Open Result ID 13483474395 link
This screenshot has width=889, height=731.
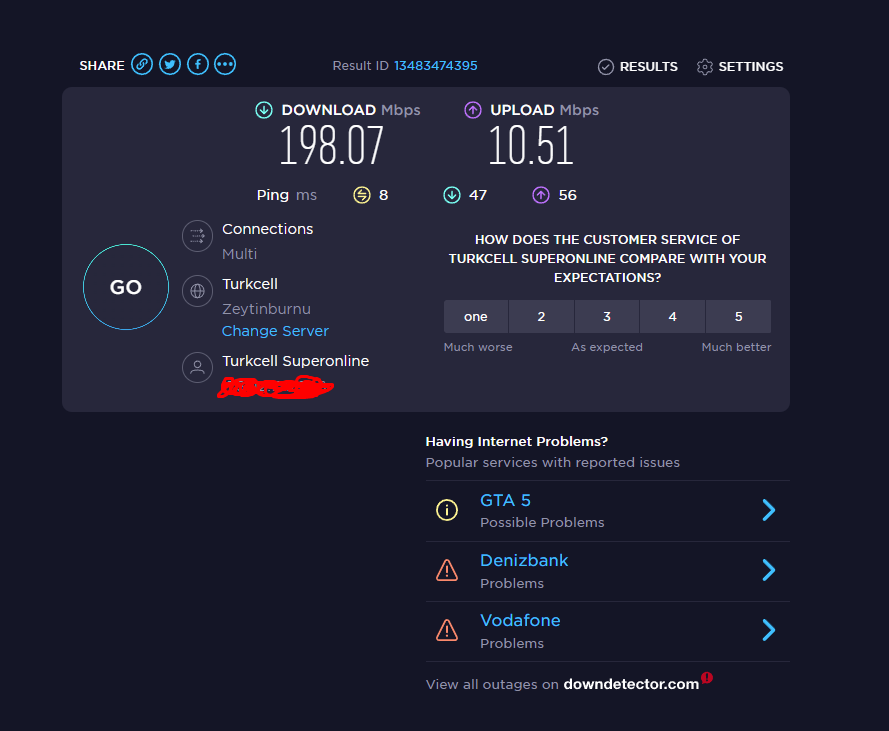[435, 66]
